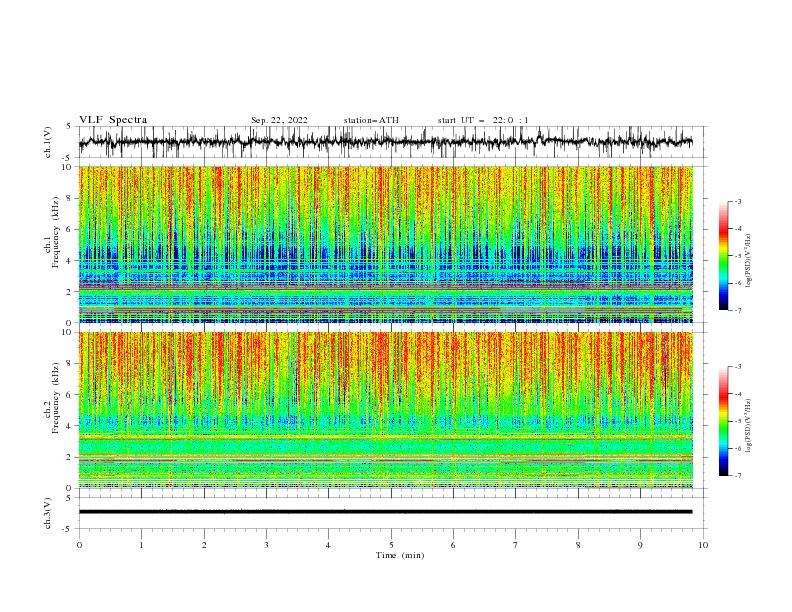Click the log(PSD) label beside ch.2 colorbar
792x612 pixels.
coord(749,426)
